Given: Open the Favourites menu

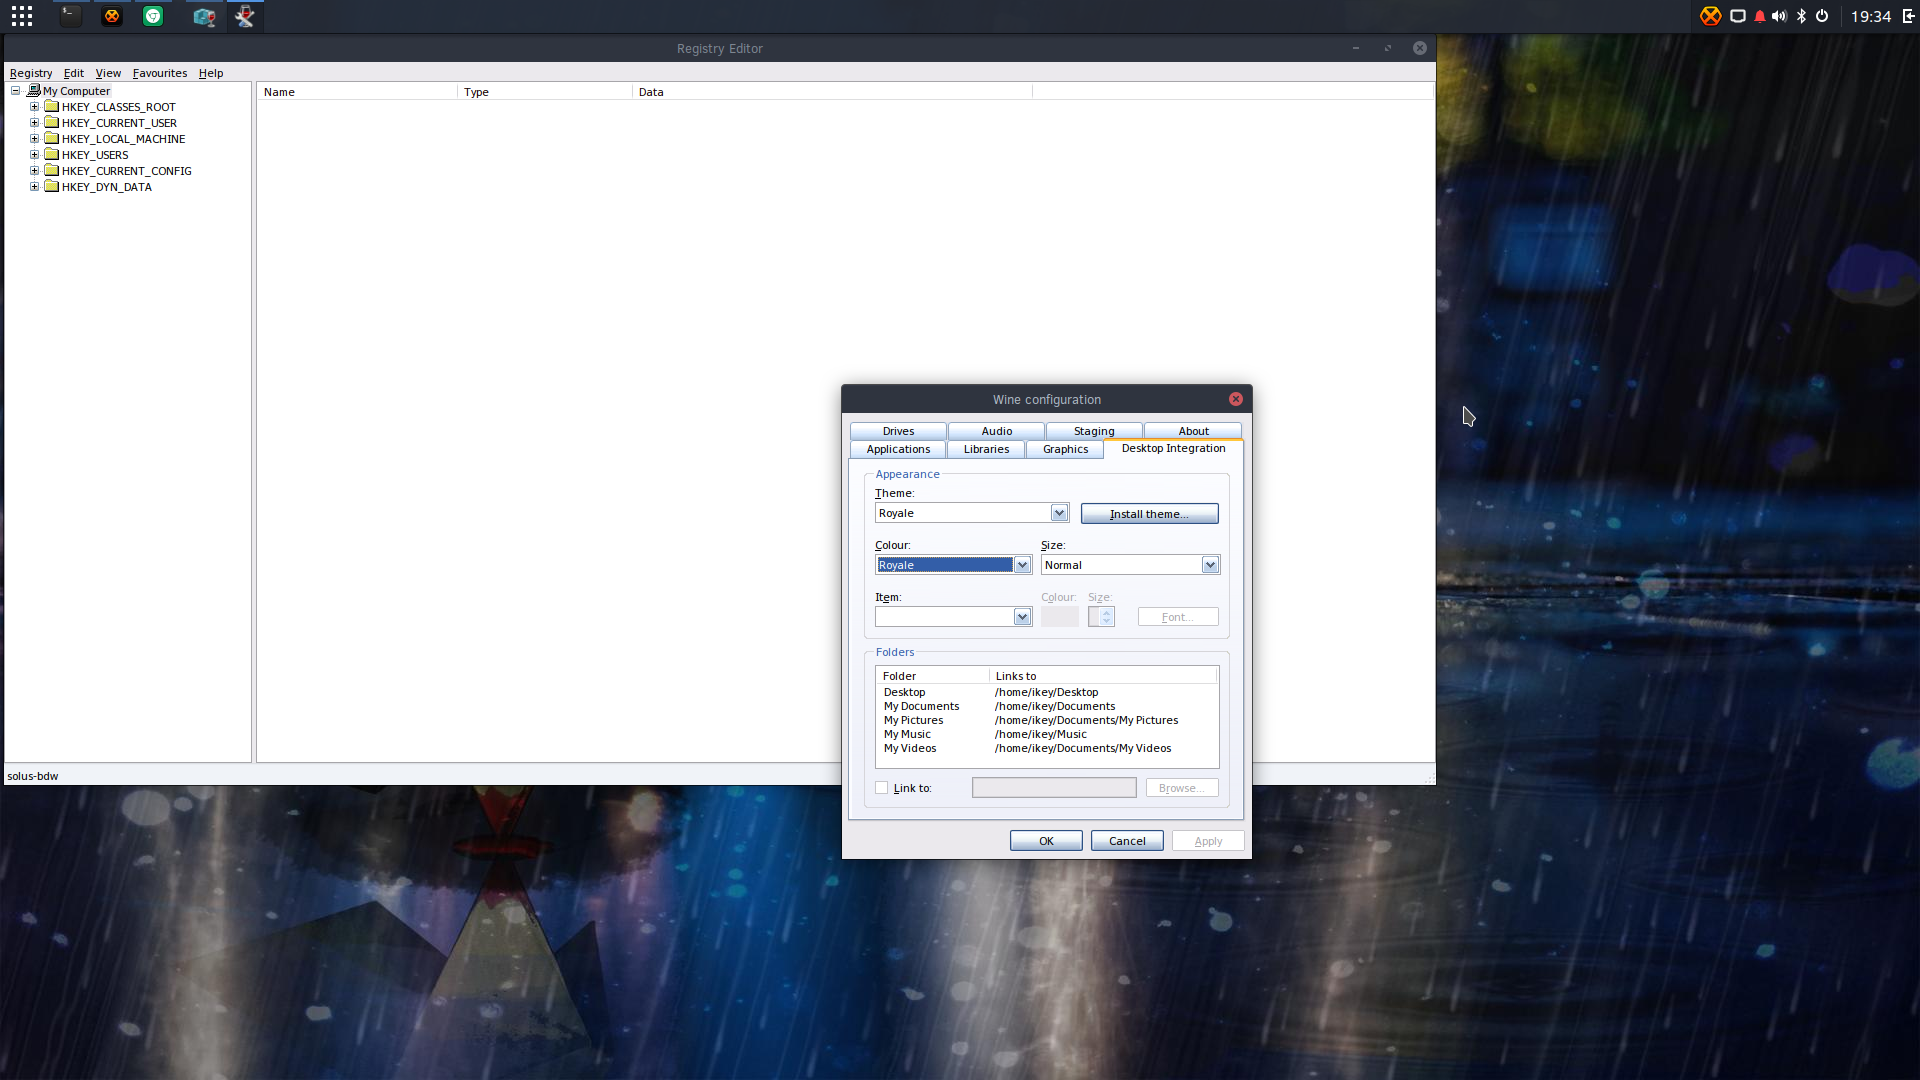Looking at the screenshot, I should pos(160,73).
